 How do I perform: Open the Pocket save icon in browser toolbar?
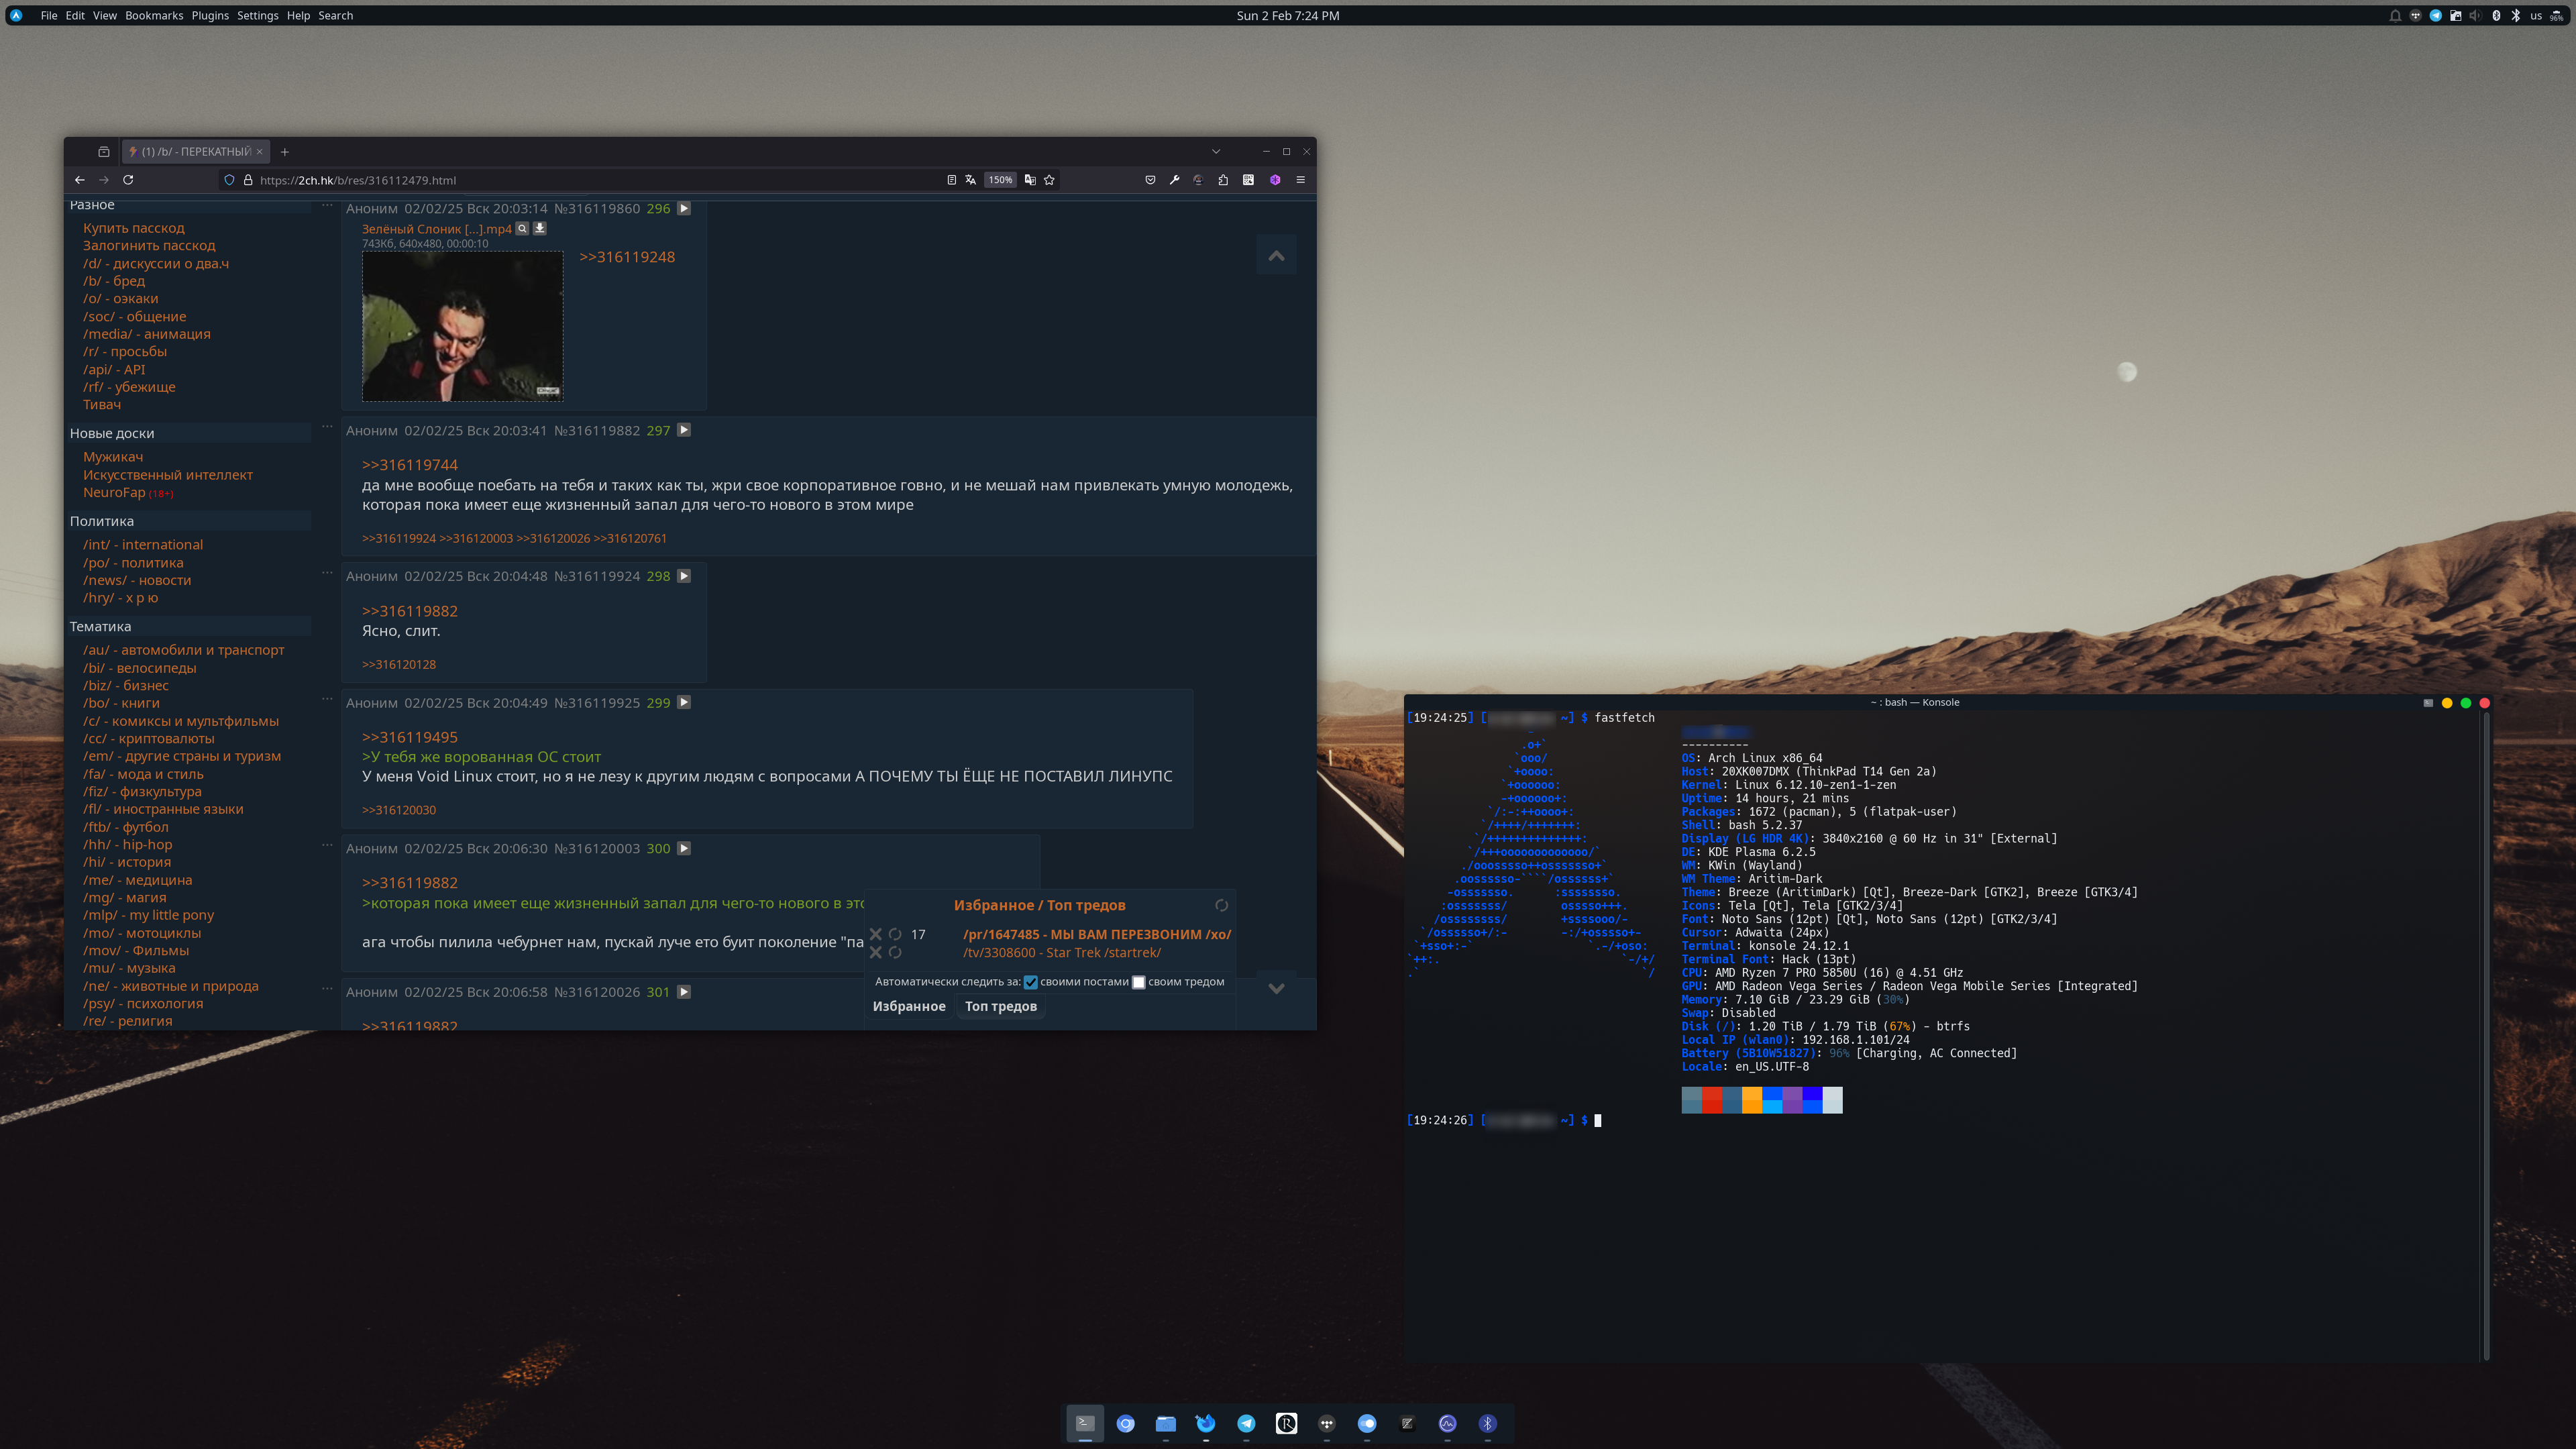tap(1150, 180)
